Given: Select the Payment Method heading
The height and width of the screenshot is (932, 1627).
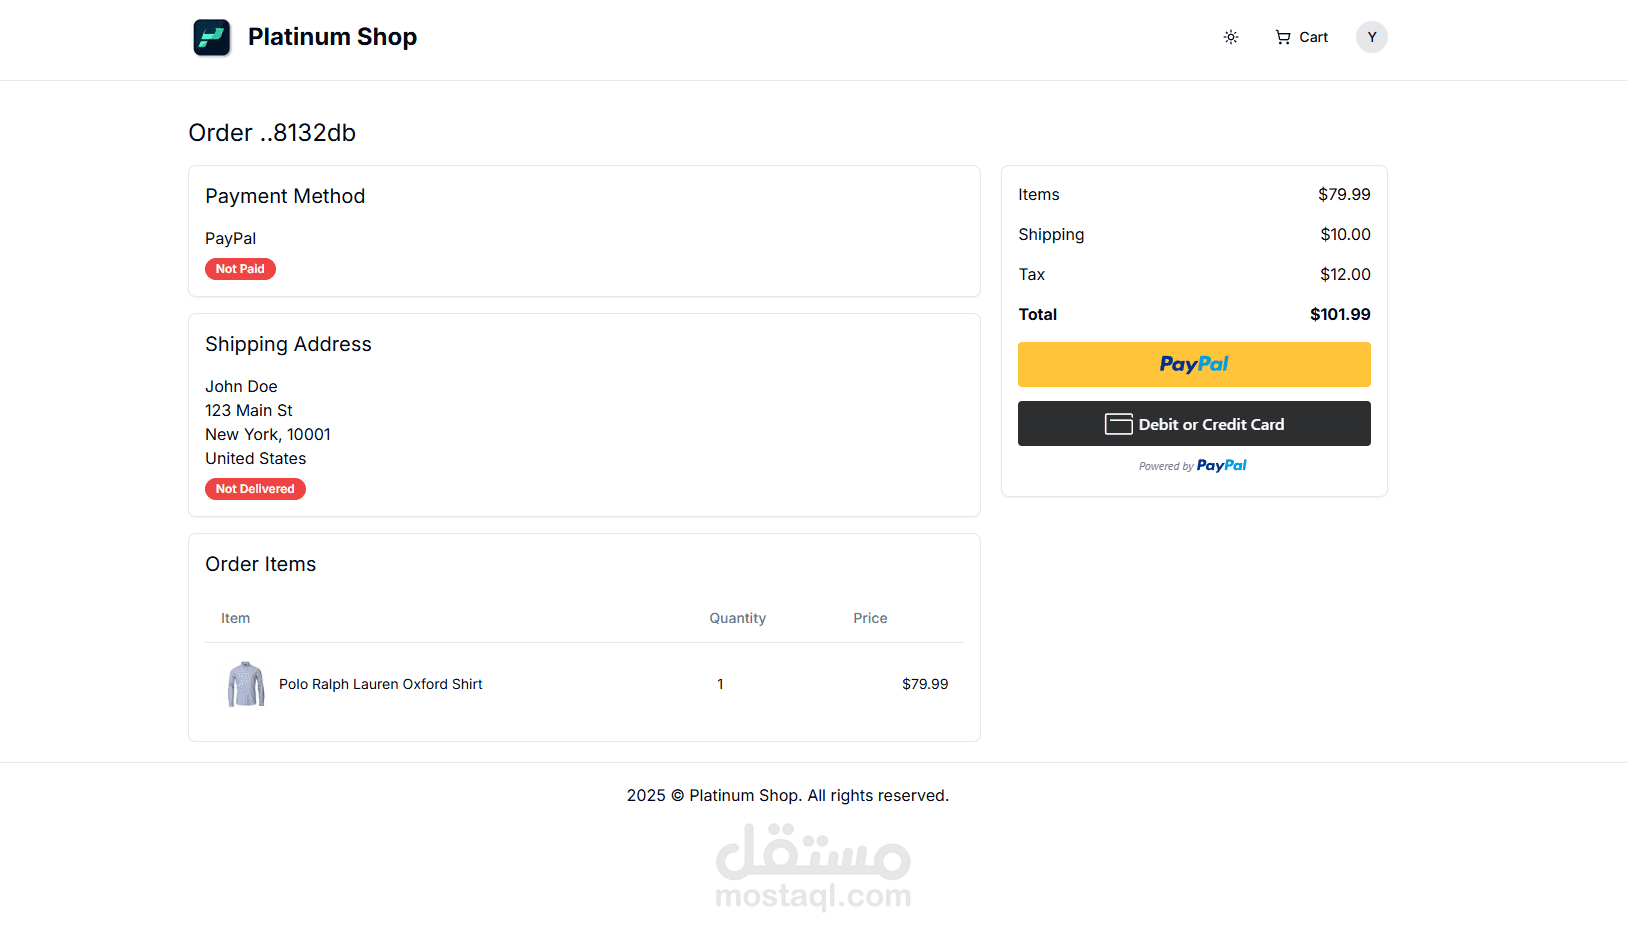Looking at the screenshot, I should click(285, 196).
